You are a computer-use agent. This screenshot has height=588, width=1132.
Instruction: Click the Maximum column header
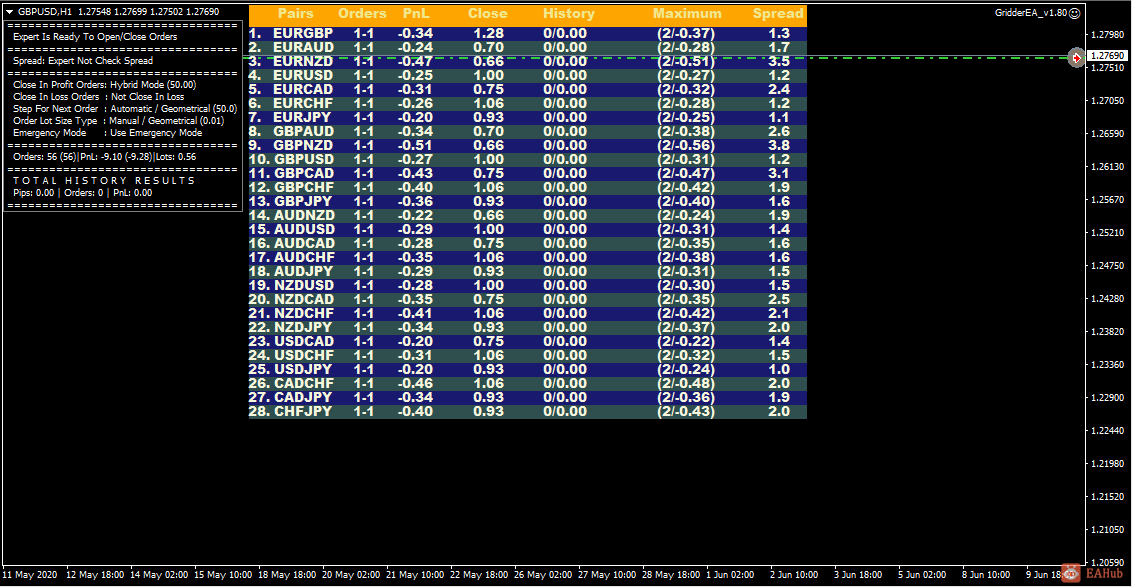tap(687, 14)
